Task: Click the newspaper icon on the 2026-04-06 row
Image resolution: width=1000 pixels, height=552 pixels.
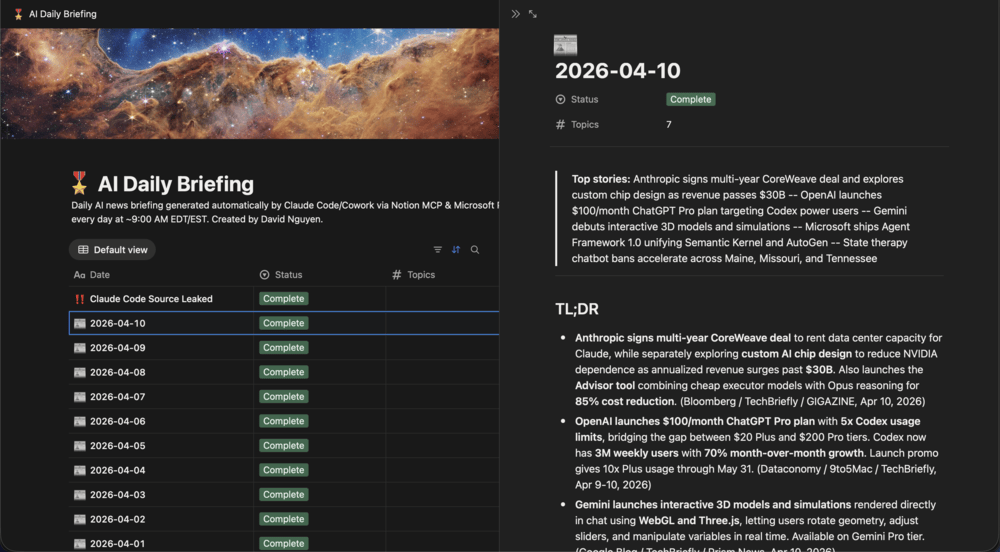Action: pyautogui.click(x=80, y=421)
